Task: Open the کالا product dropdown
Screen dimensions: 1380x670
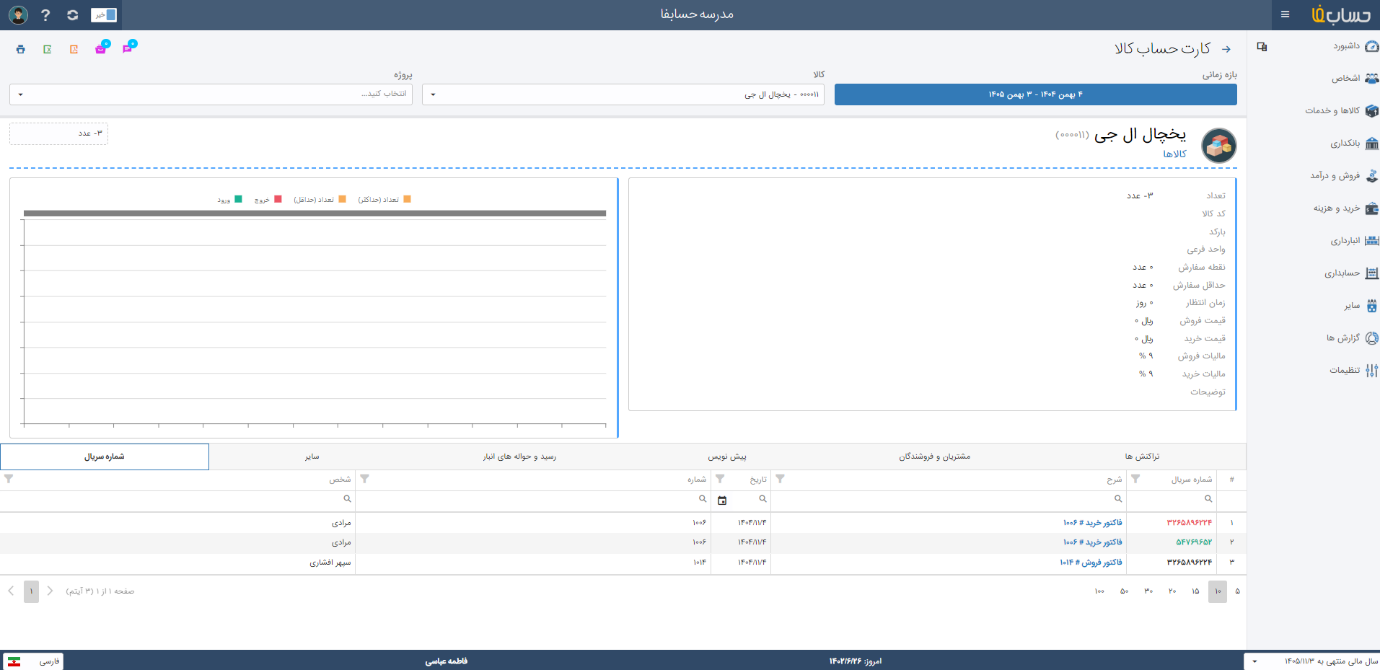Action: 624,94
